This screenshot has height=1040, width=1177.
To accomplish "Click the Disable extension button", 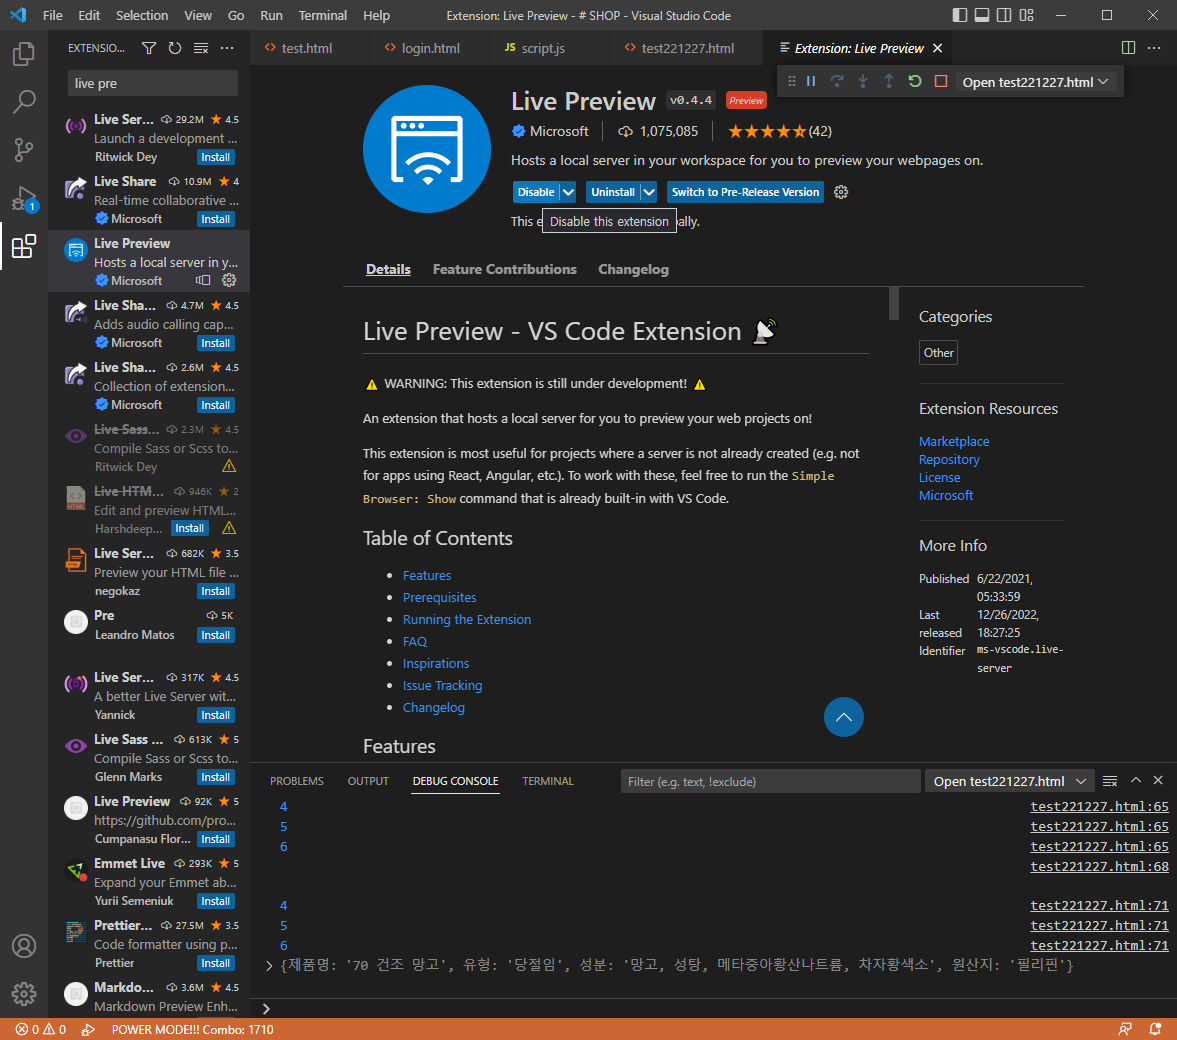I will (535, 192).
